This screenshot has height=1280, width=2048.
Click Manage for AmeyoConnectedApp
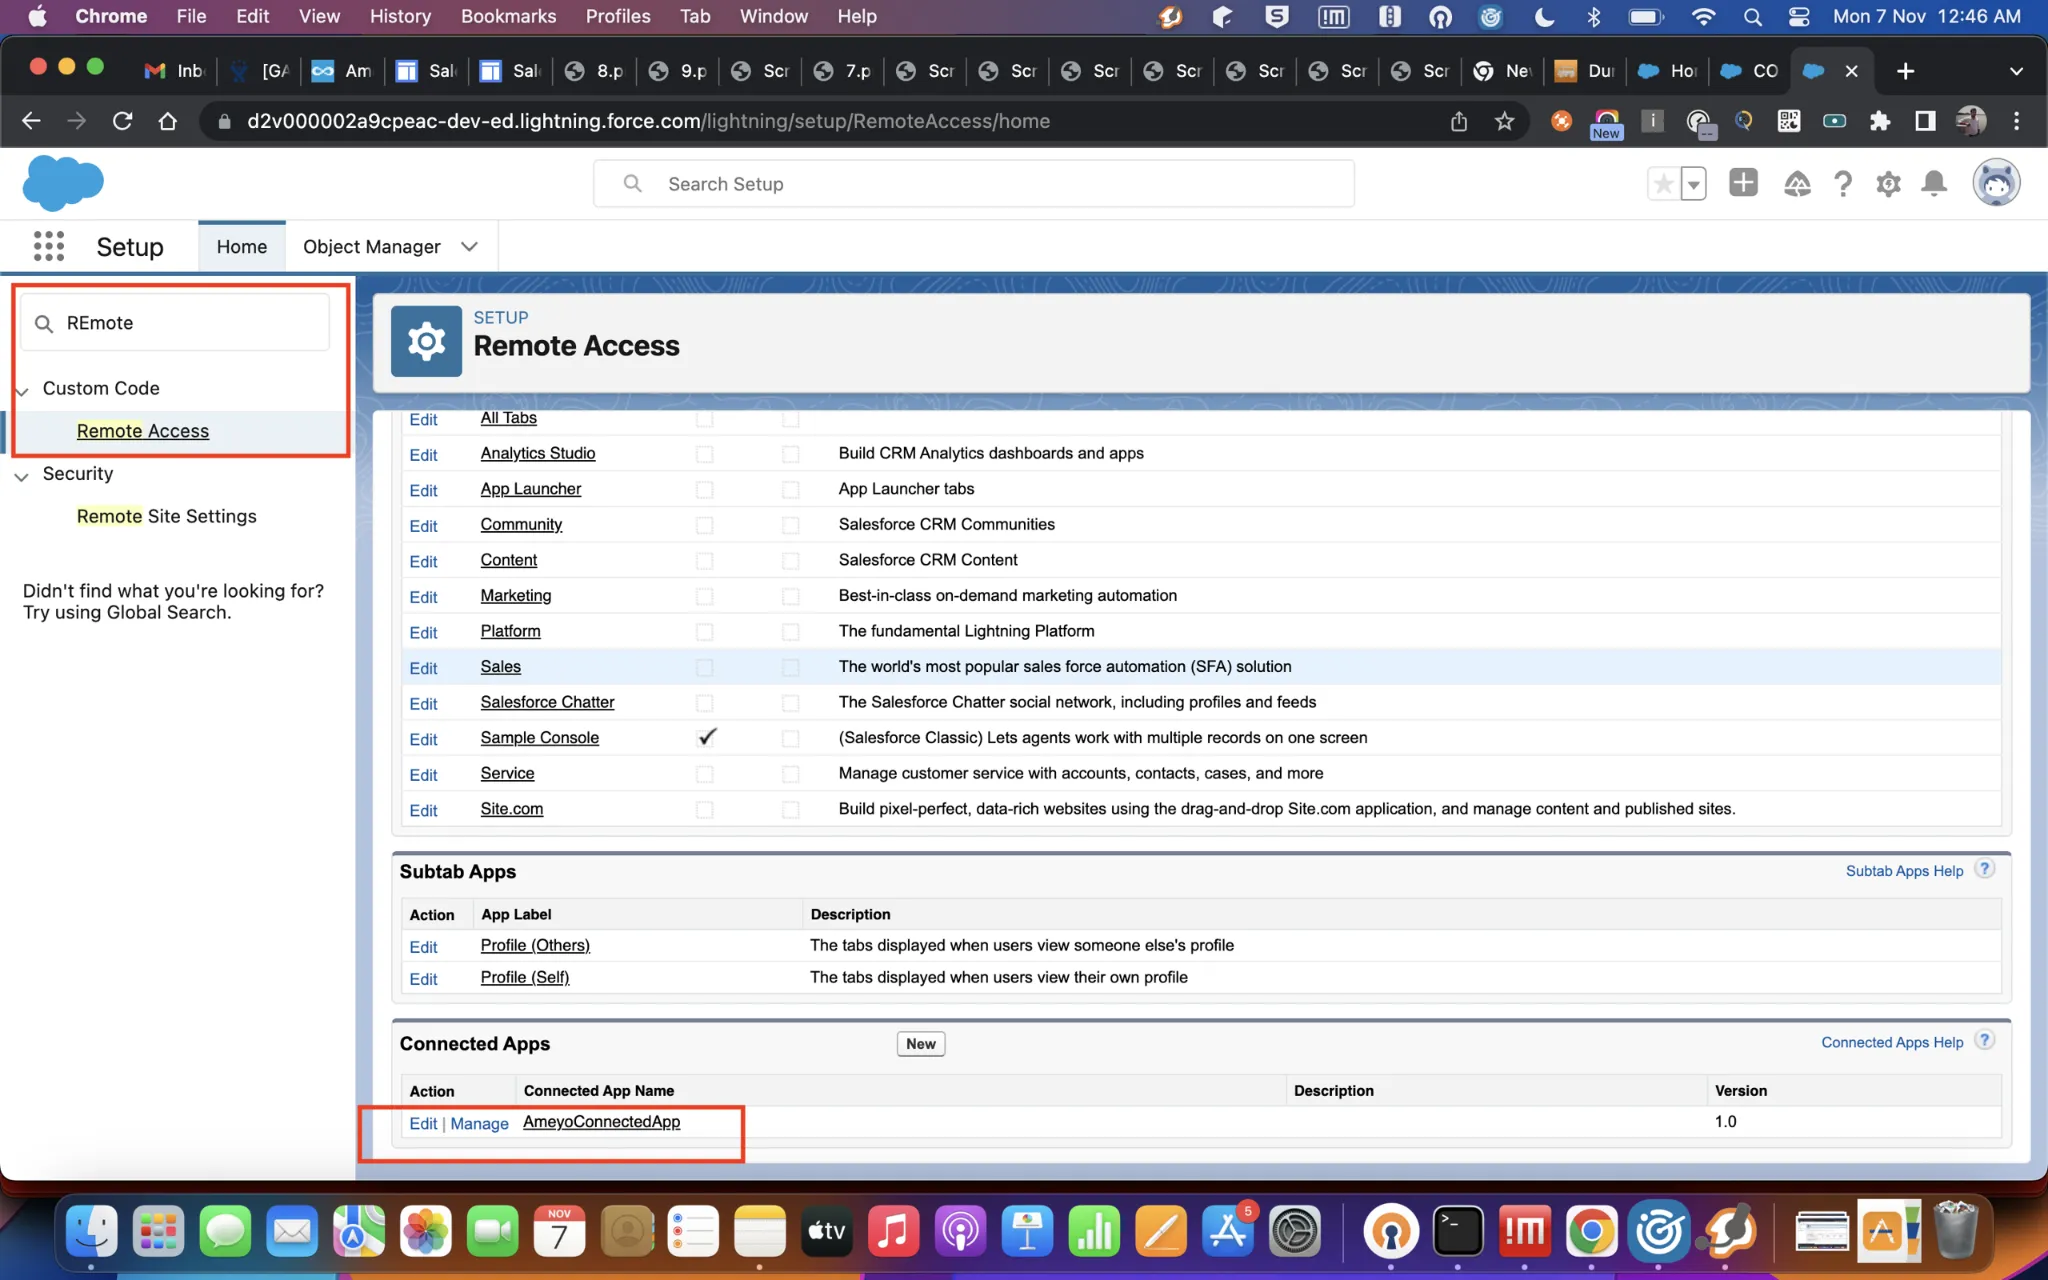(x=479, y=1123)
